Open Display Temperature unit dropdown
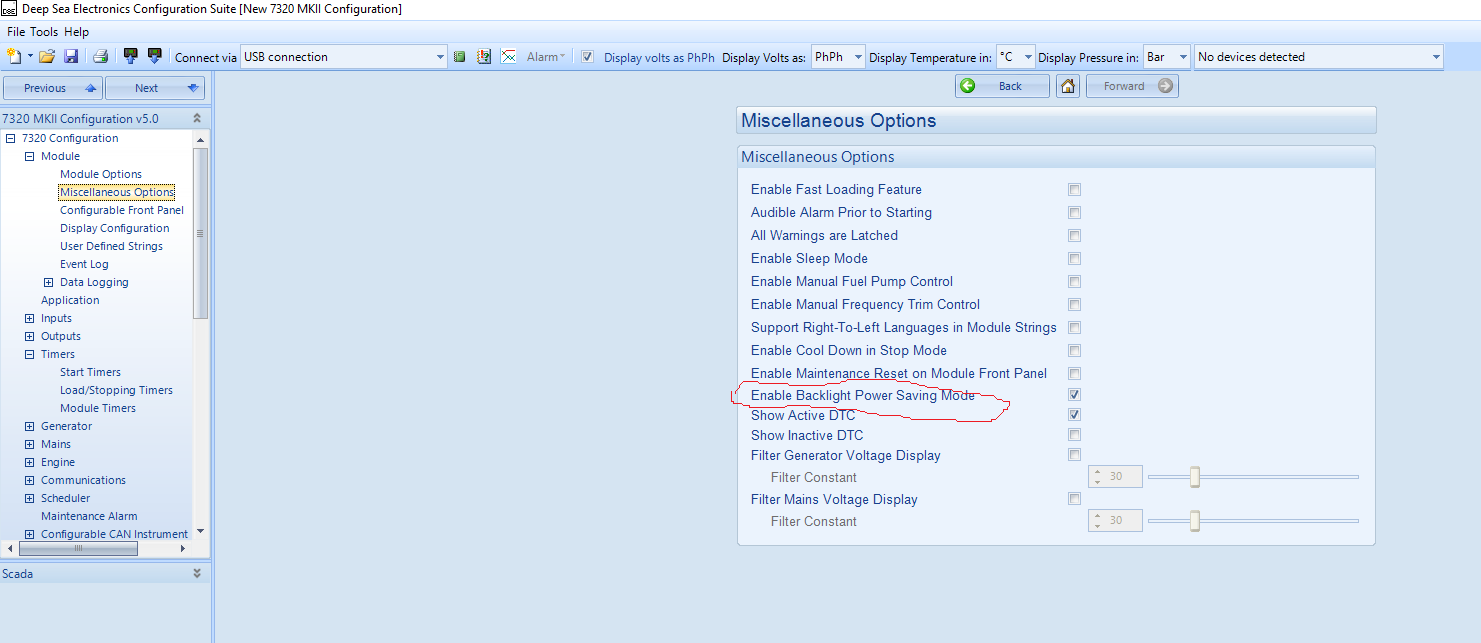 tap(1016, 57)
